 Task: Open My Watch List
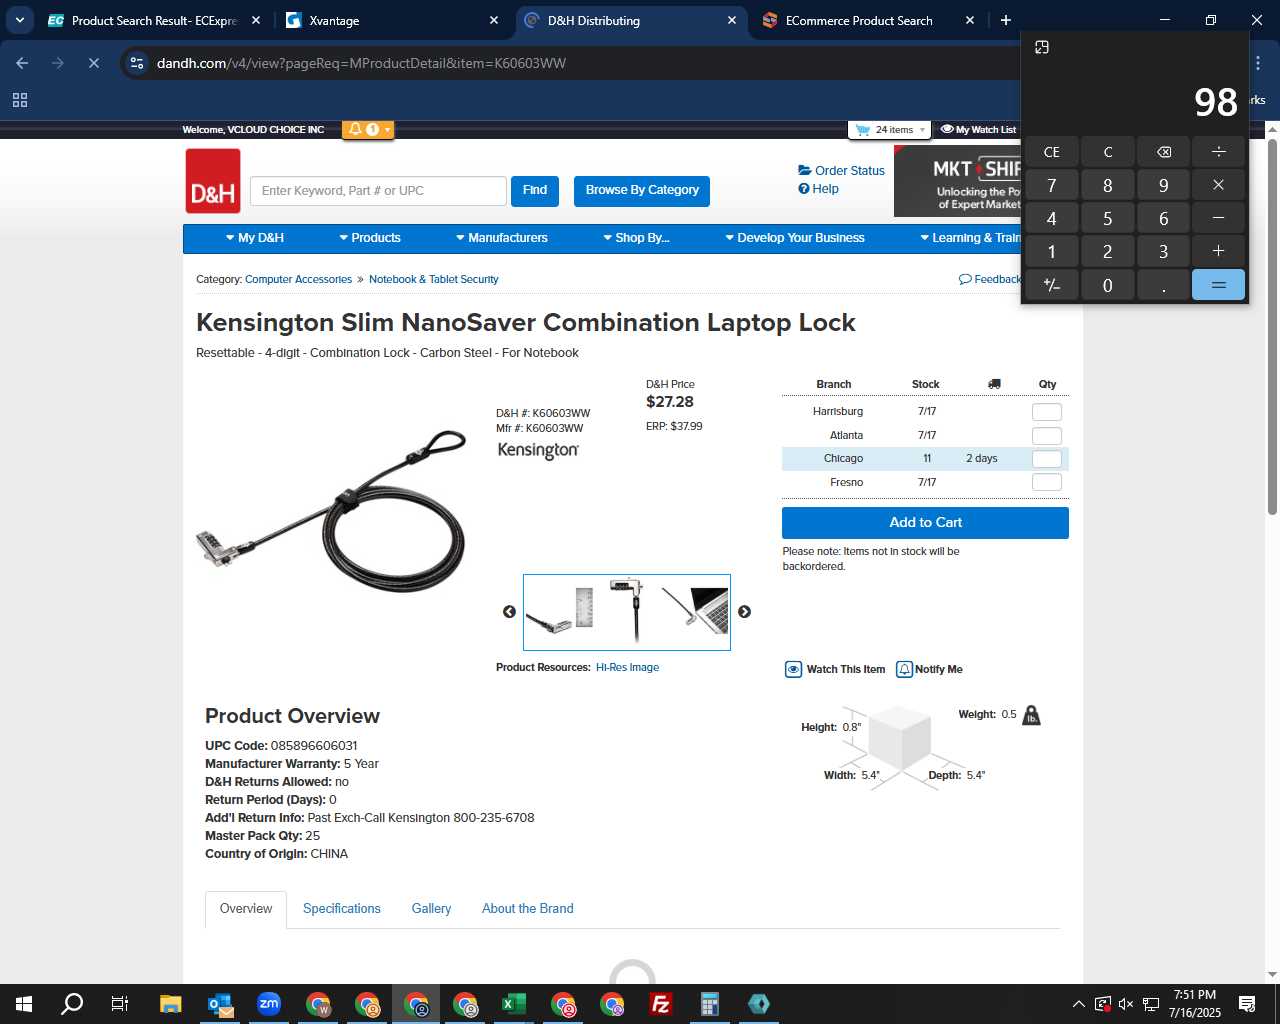coord(978,130)
